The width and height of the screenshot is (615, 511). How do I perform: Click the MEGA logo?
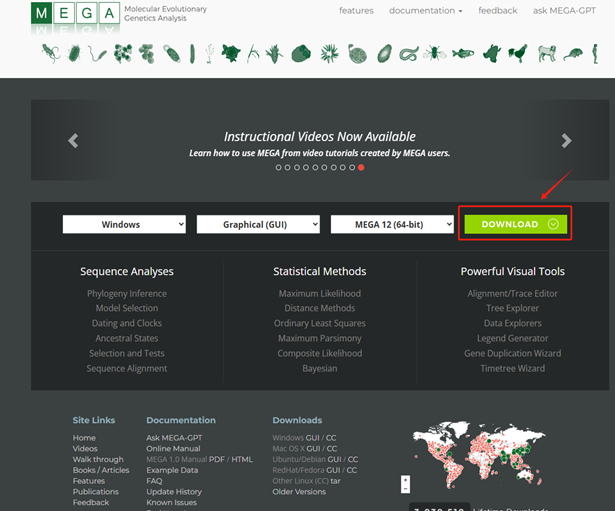point(75,13)
